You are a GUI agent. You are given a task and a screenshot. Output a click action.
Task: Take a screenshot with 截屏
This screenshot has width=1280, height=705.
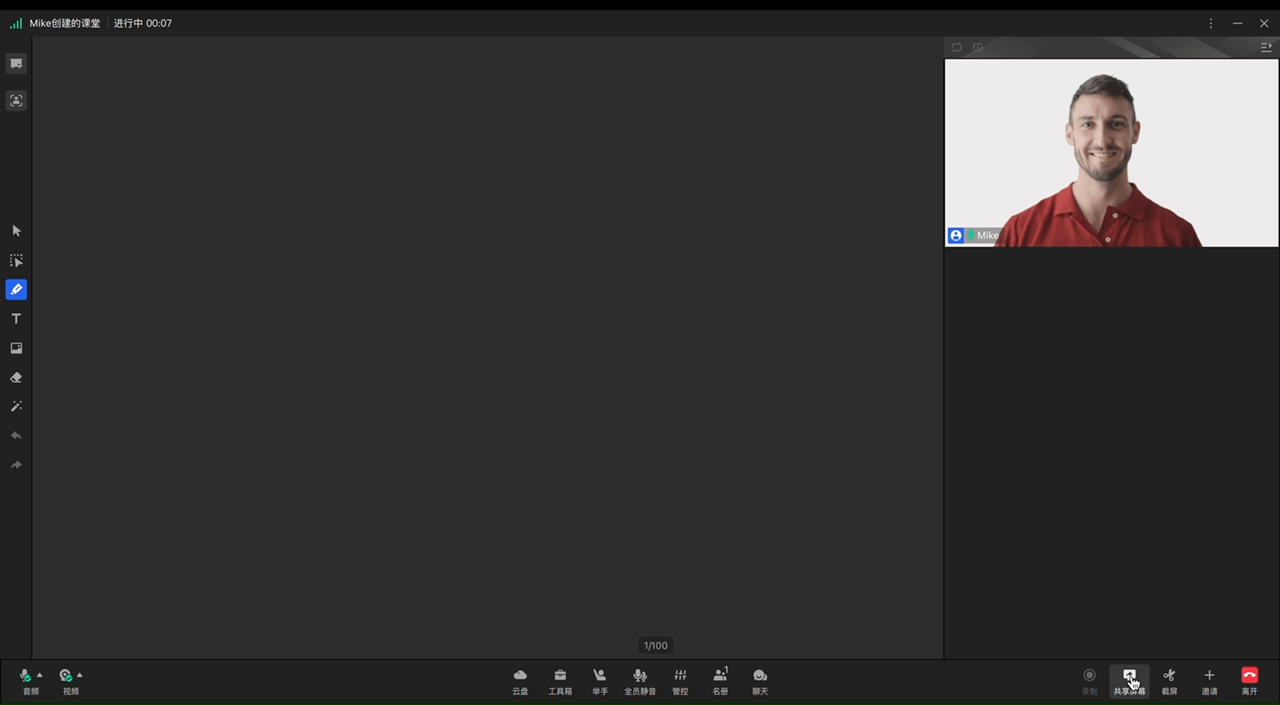pyautogui.click(x=1169, y=682)
